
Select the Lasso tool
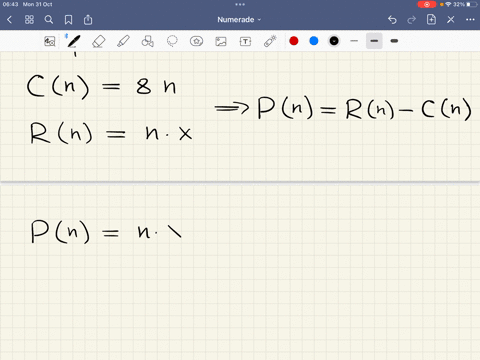(x=172, y=41)
